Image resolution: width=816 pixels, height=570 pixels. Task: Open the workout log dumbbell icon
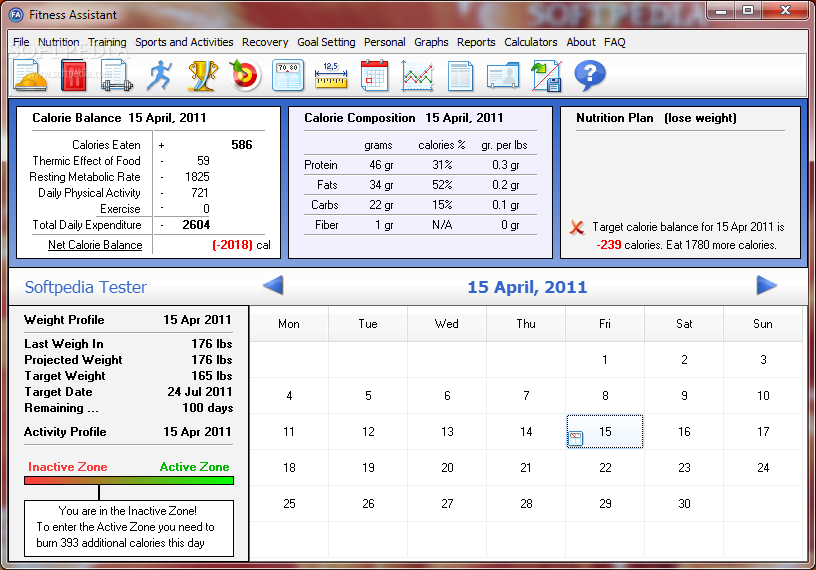116,76
